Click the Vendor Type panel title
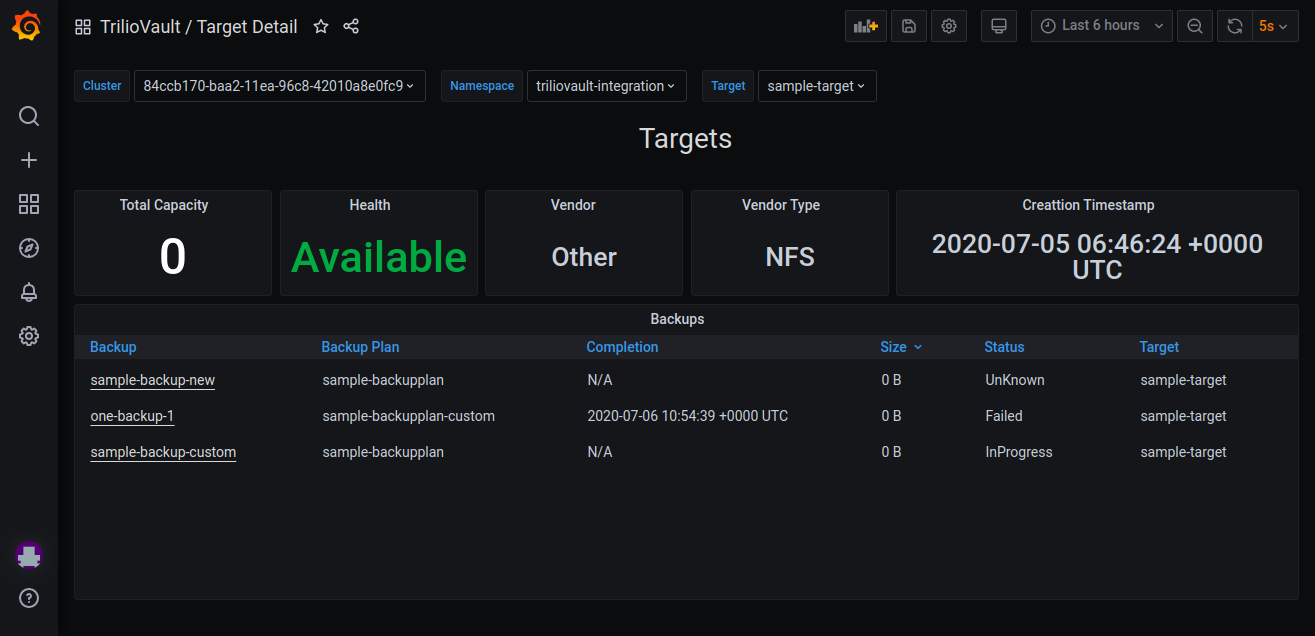1315x636 pixels. tap(781, 205)
